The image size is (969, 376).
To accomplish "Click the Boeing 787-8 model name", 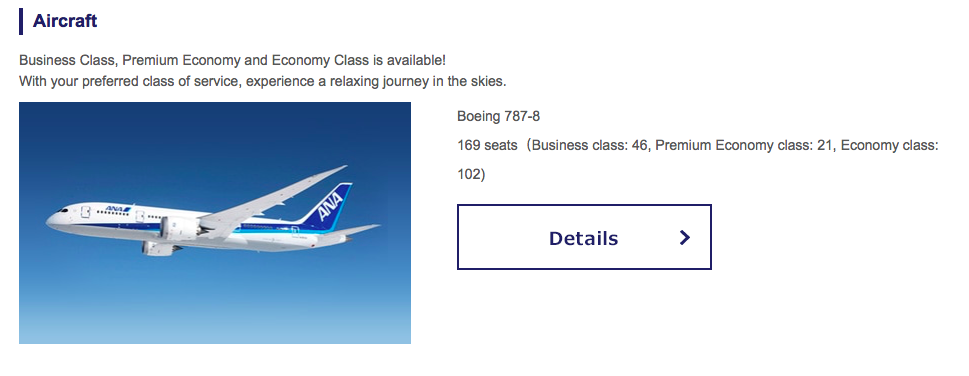I will click(499, 116).
